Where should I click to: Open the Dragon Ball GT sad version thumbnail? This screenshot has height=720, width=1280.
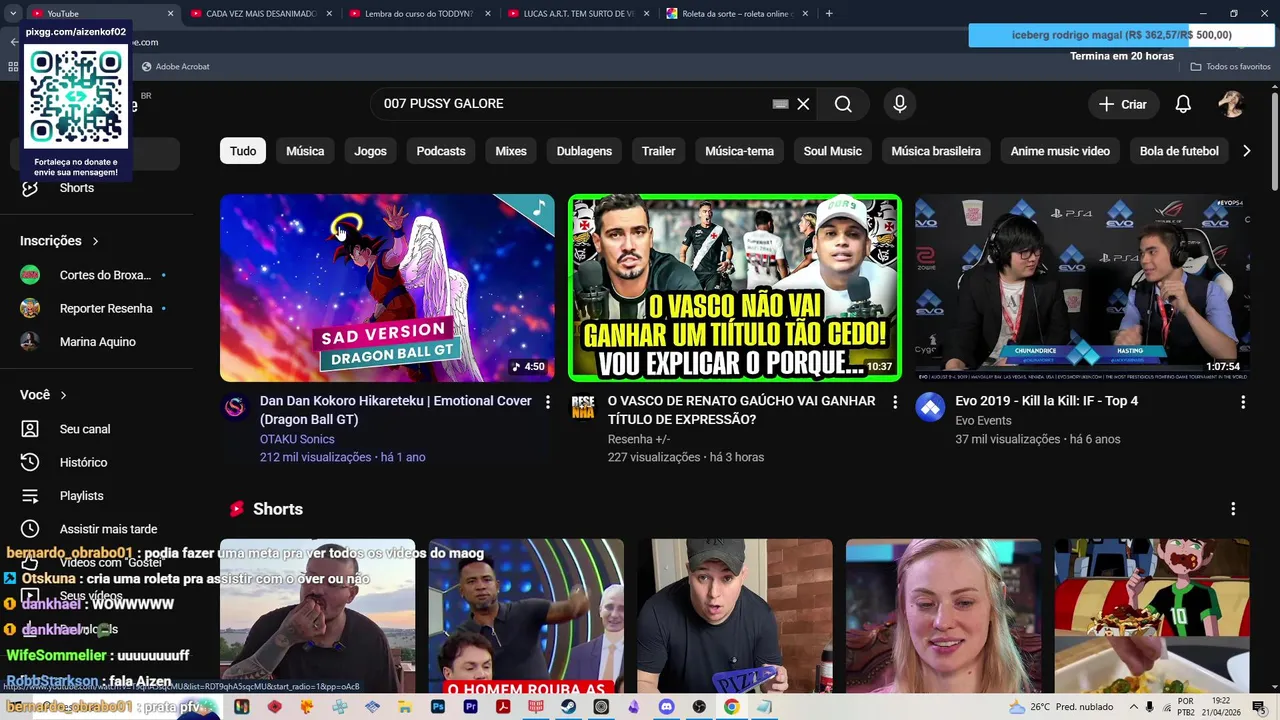pyautogui.click(x=387, y=288)
